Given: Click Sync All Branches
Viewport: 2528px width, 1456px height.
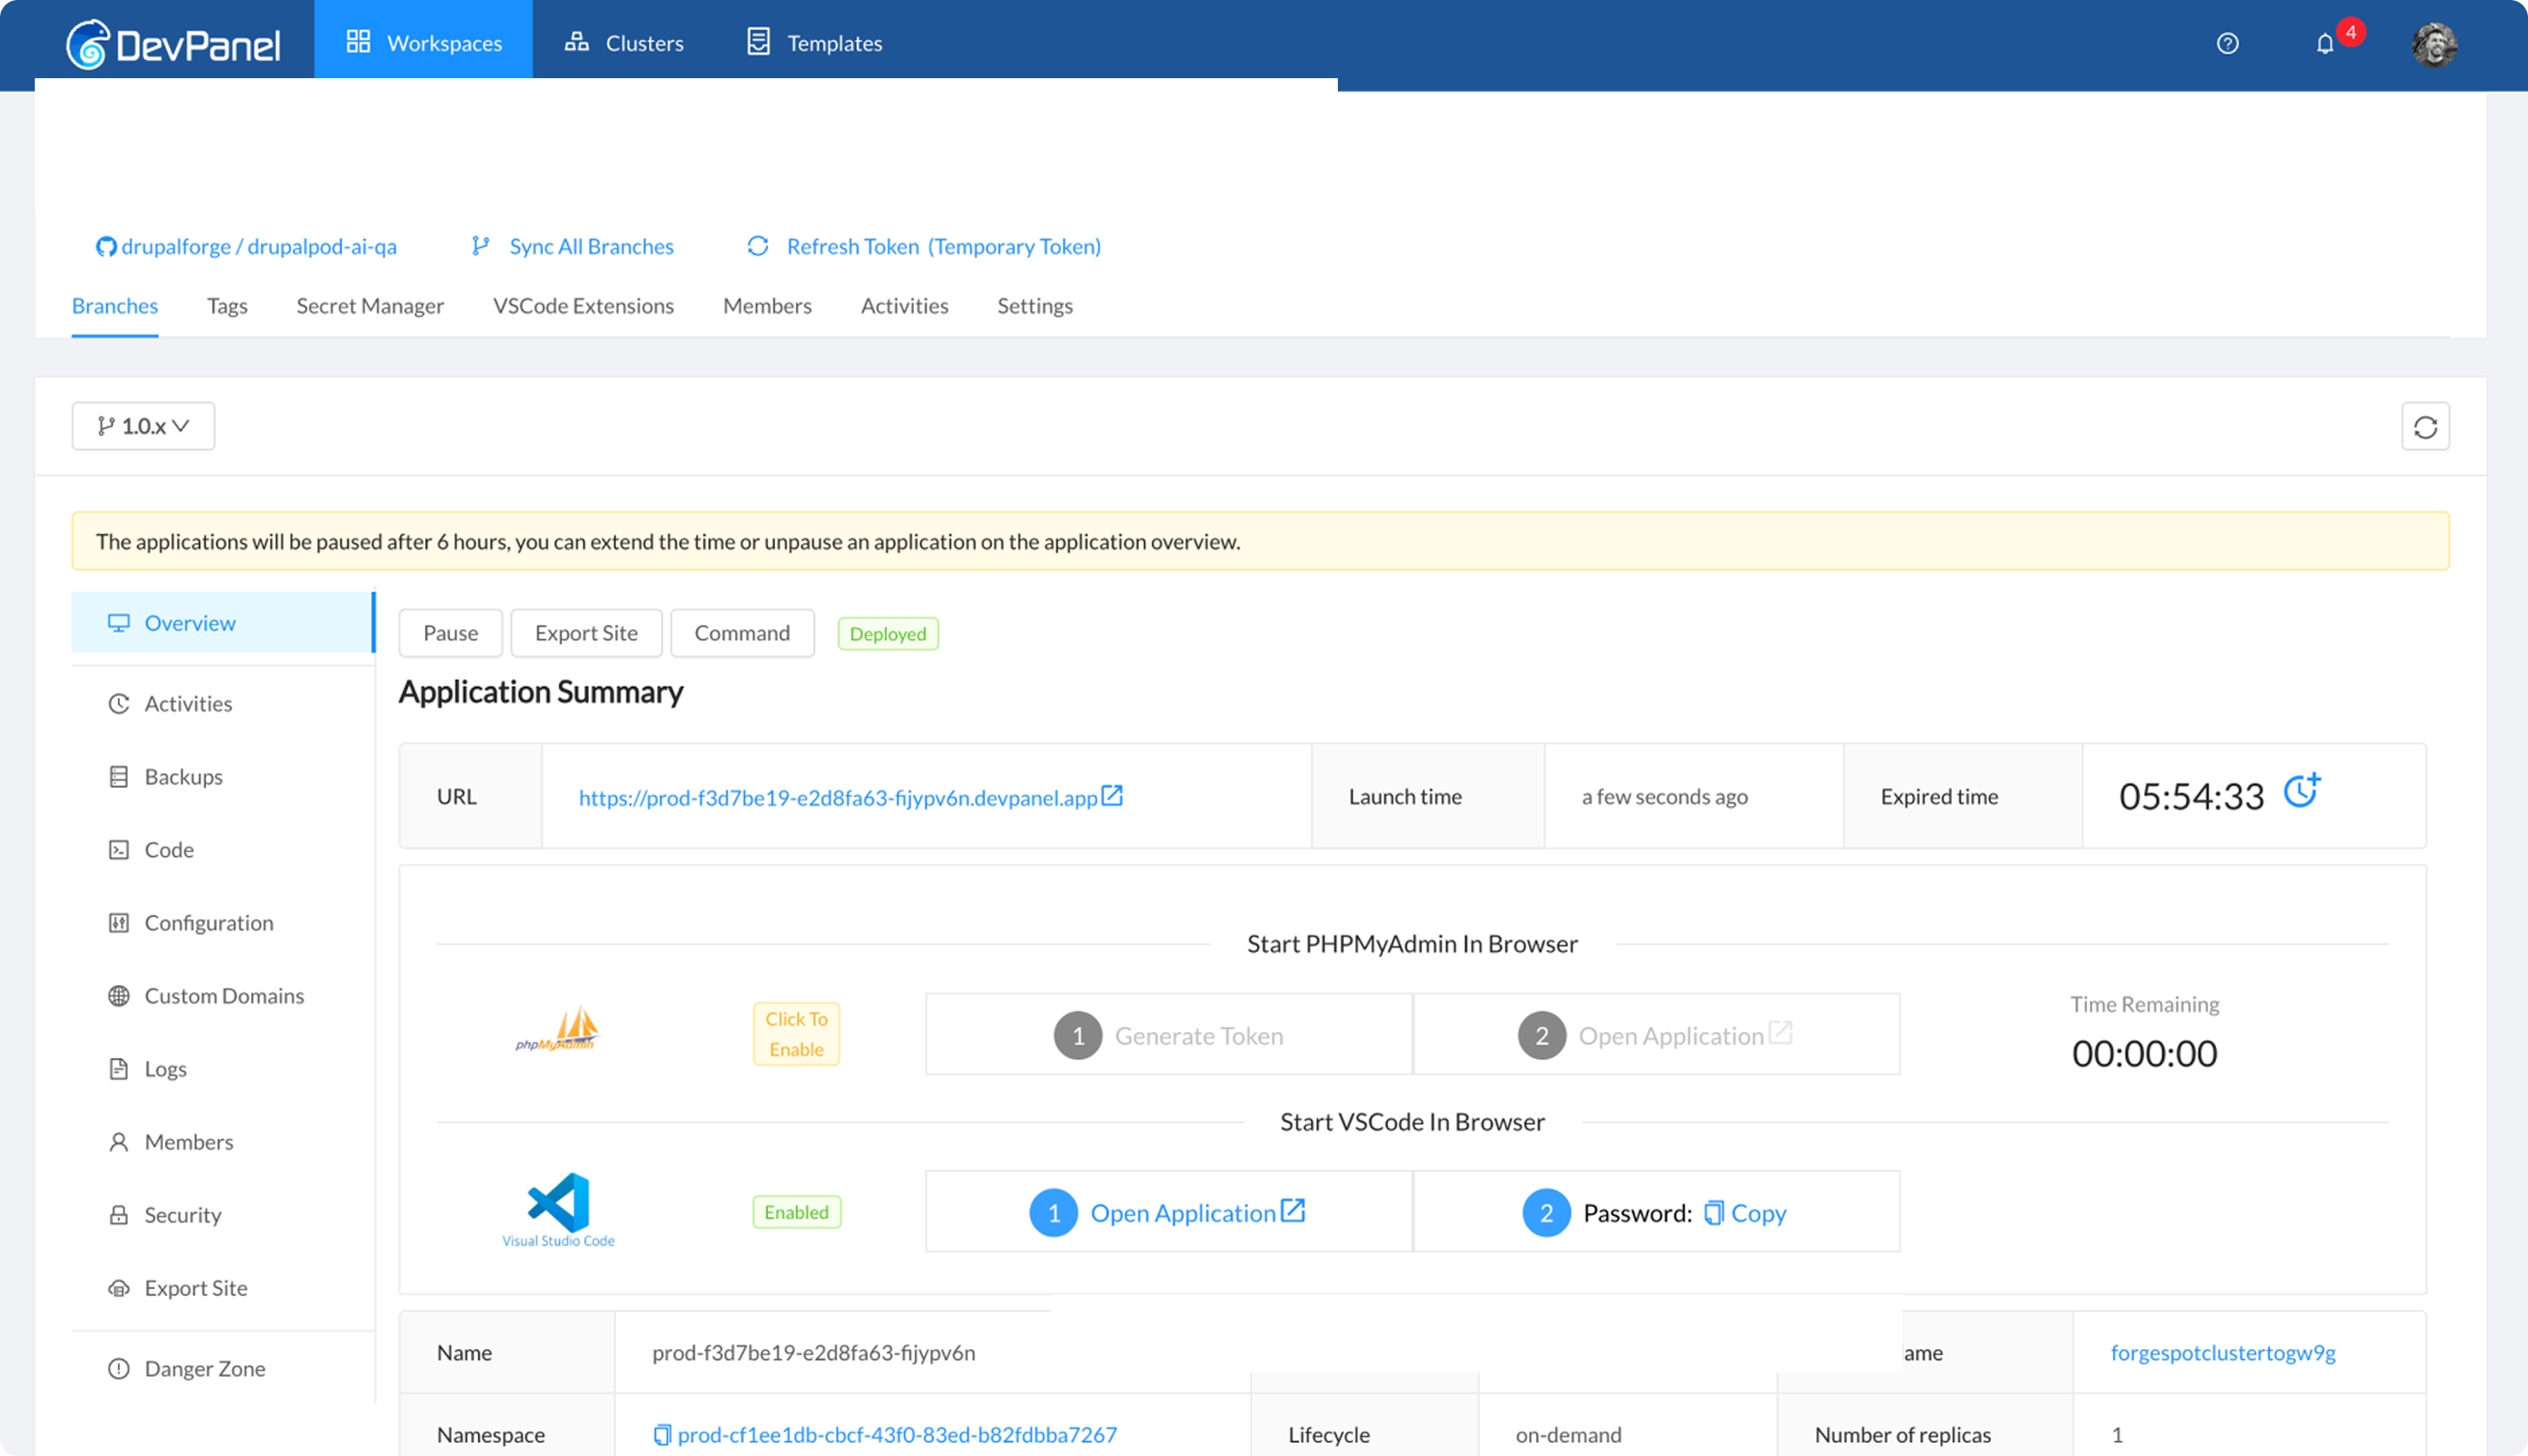Looking at the screenshot, I should tap(592, 246).
